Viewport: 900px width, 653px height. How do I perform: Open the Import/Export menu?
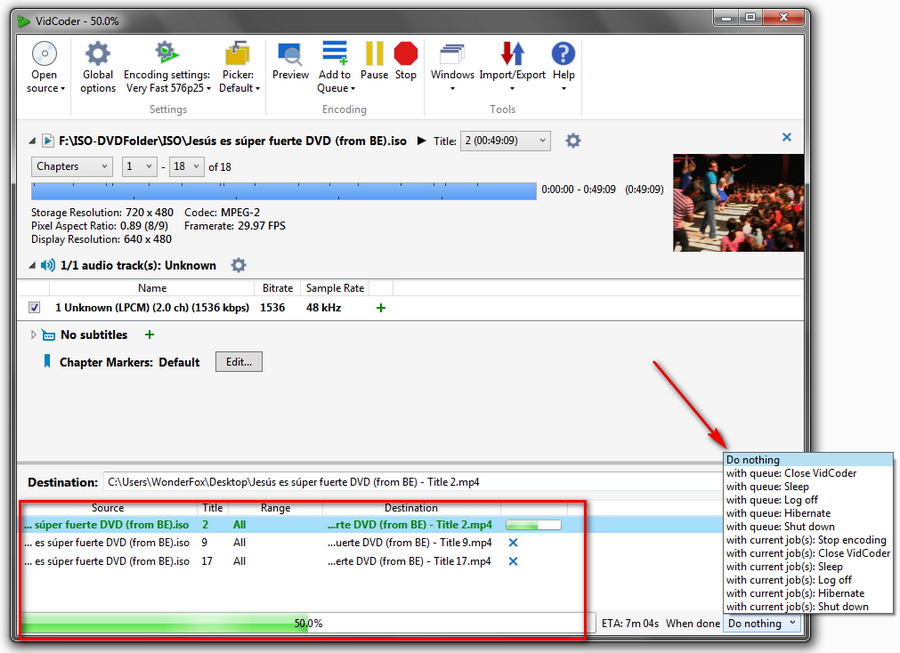tap(513, 68)
